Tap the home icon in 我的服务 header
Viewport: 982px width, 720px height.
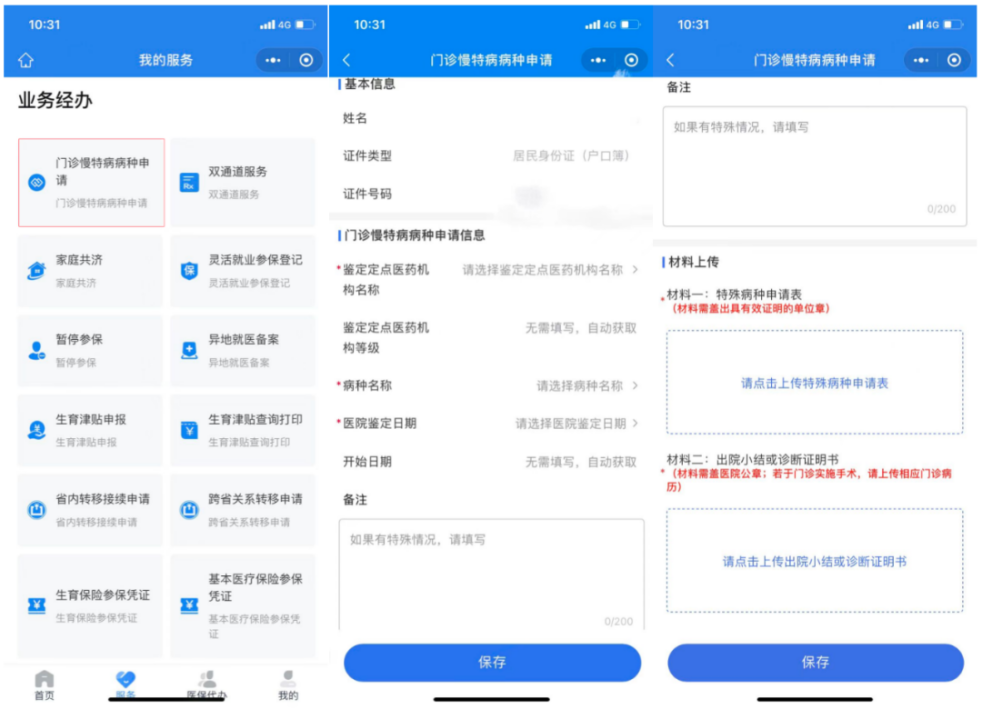pos(26,61)
